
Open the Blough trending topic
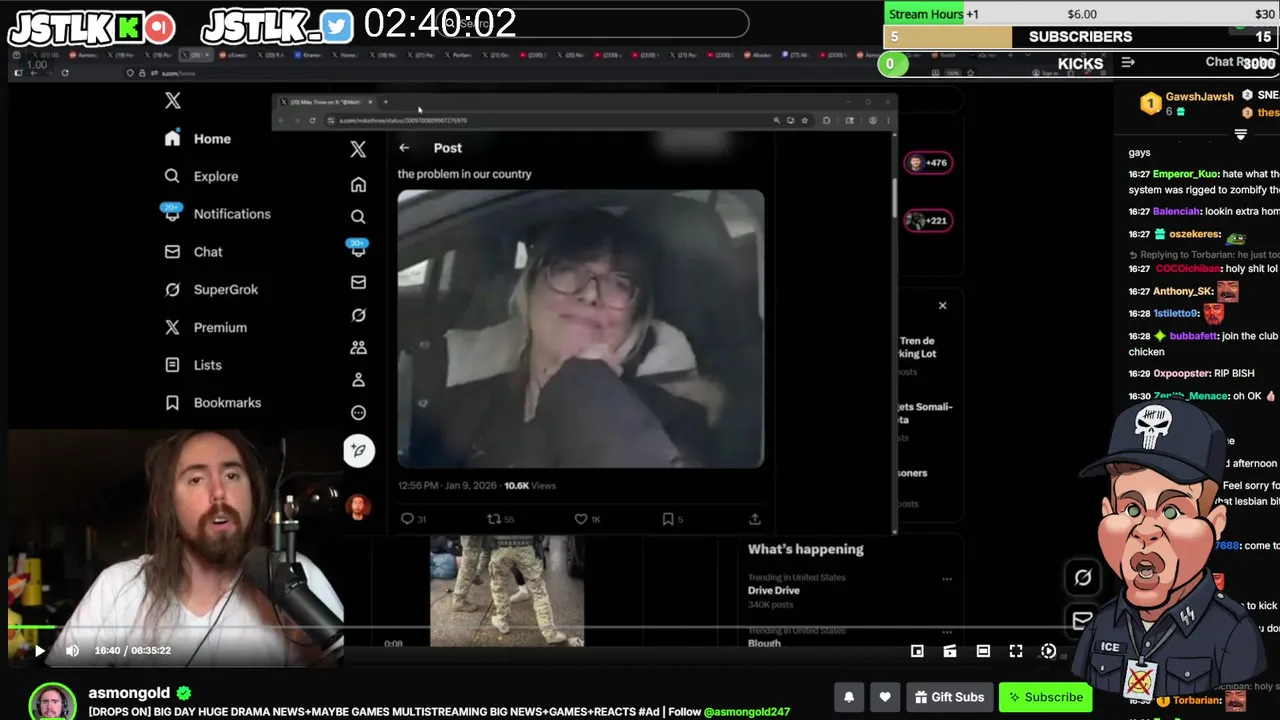pos(764,643)
